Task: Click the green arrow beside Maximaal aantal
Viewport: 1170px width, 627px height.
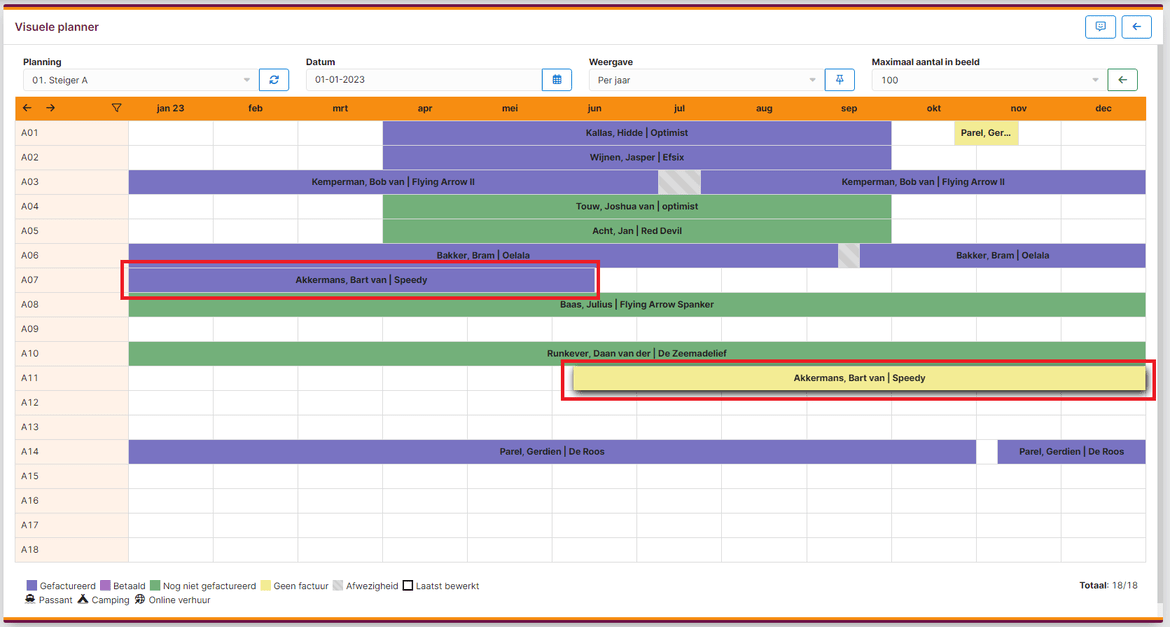Action: point(1122,80)
